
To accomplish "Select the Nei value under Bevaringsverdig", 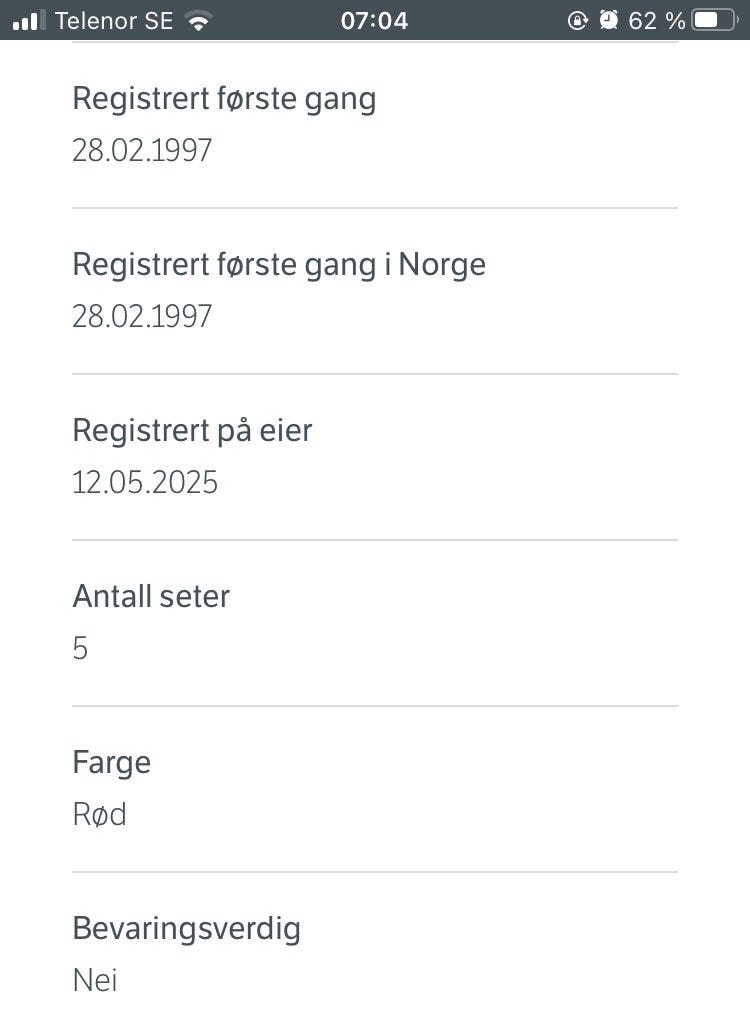I will click(95, 980).
